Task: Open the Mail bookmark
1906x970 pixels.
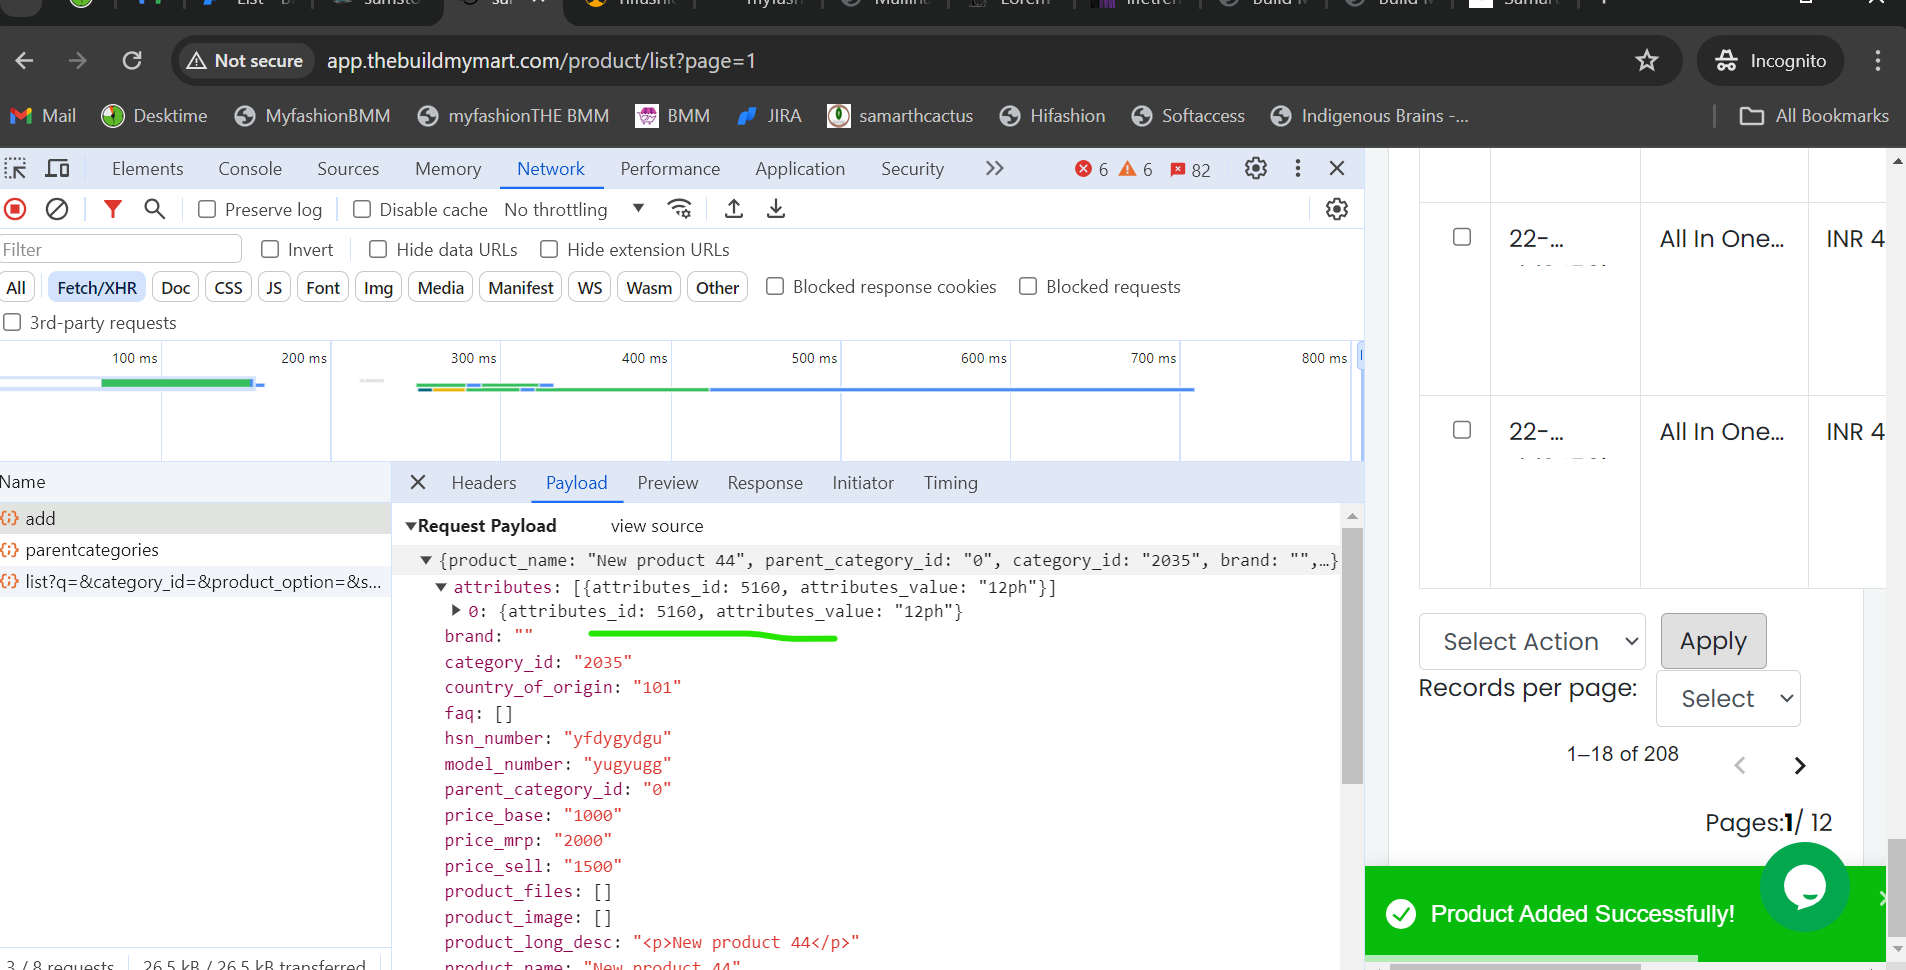Action: point(43,116)
